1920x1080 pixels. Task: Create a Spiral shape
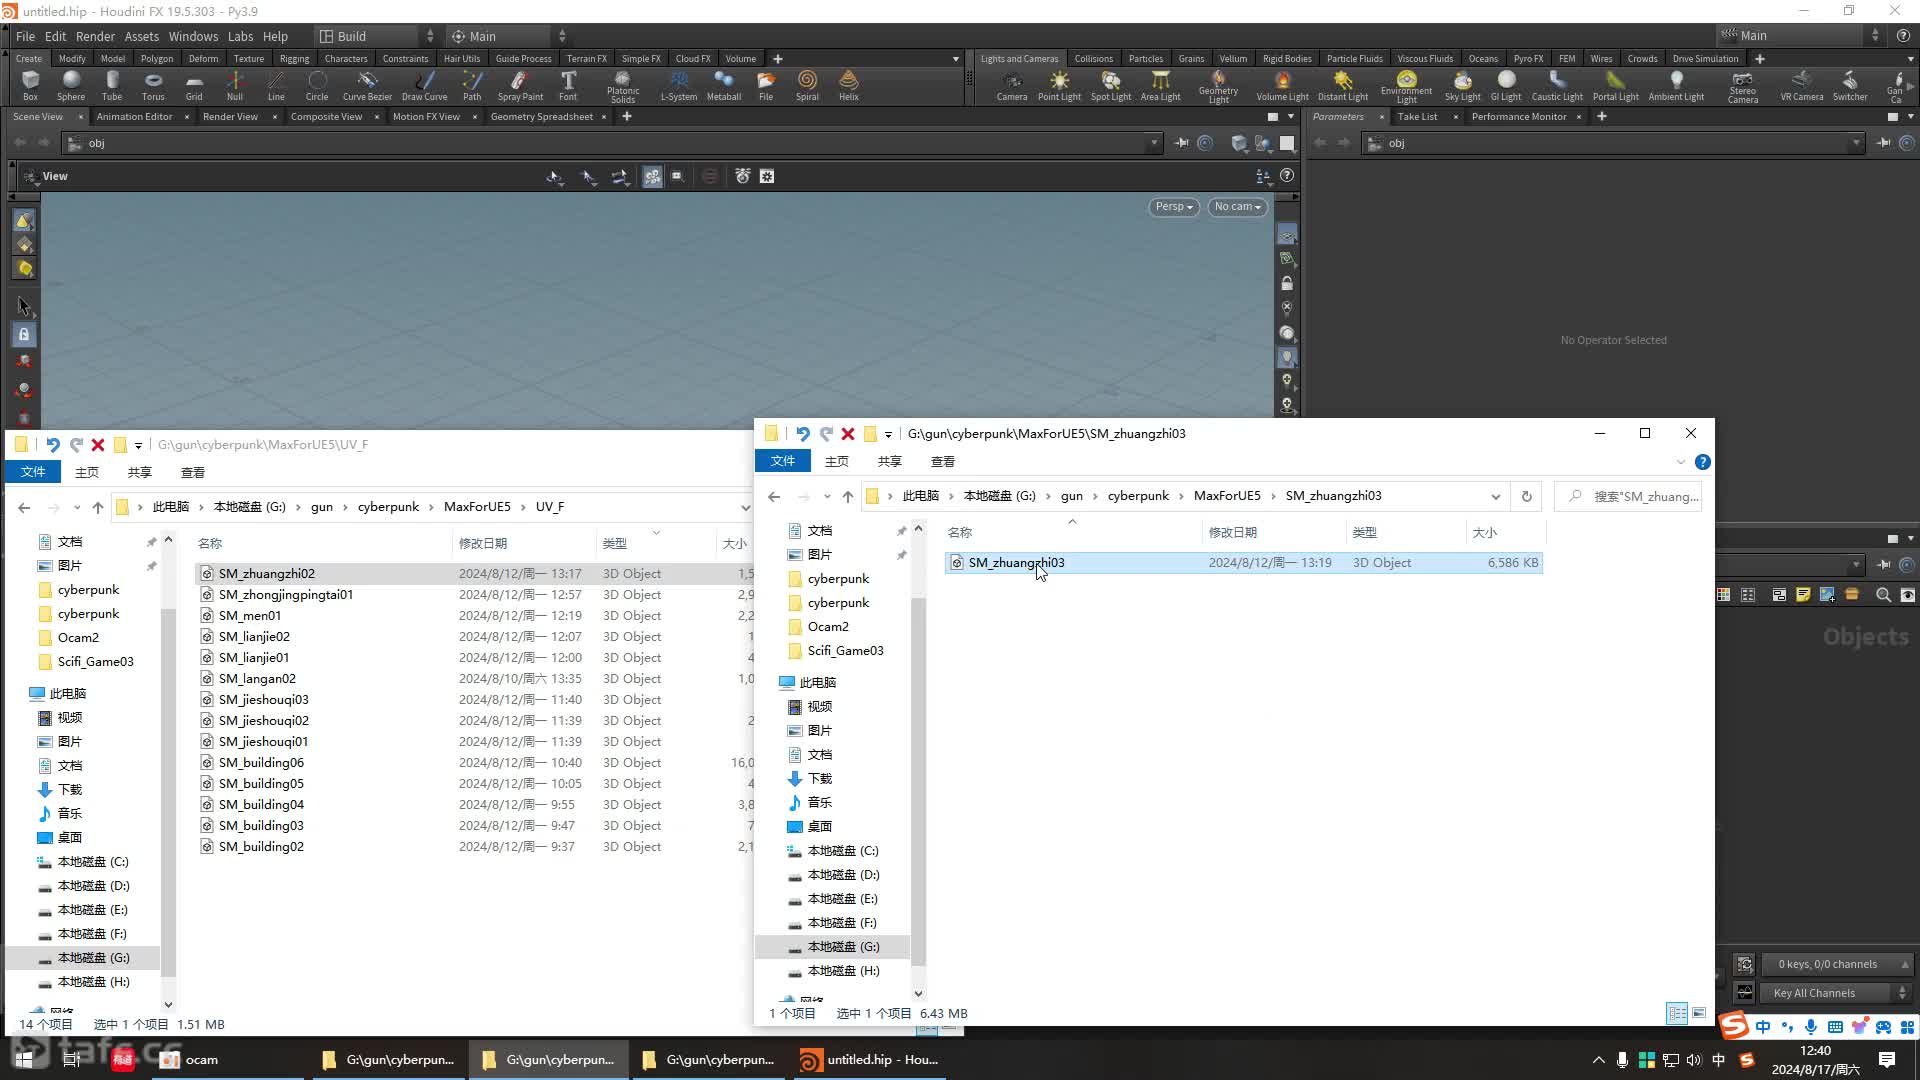[807, 86]
